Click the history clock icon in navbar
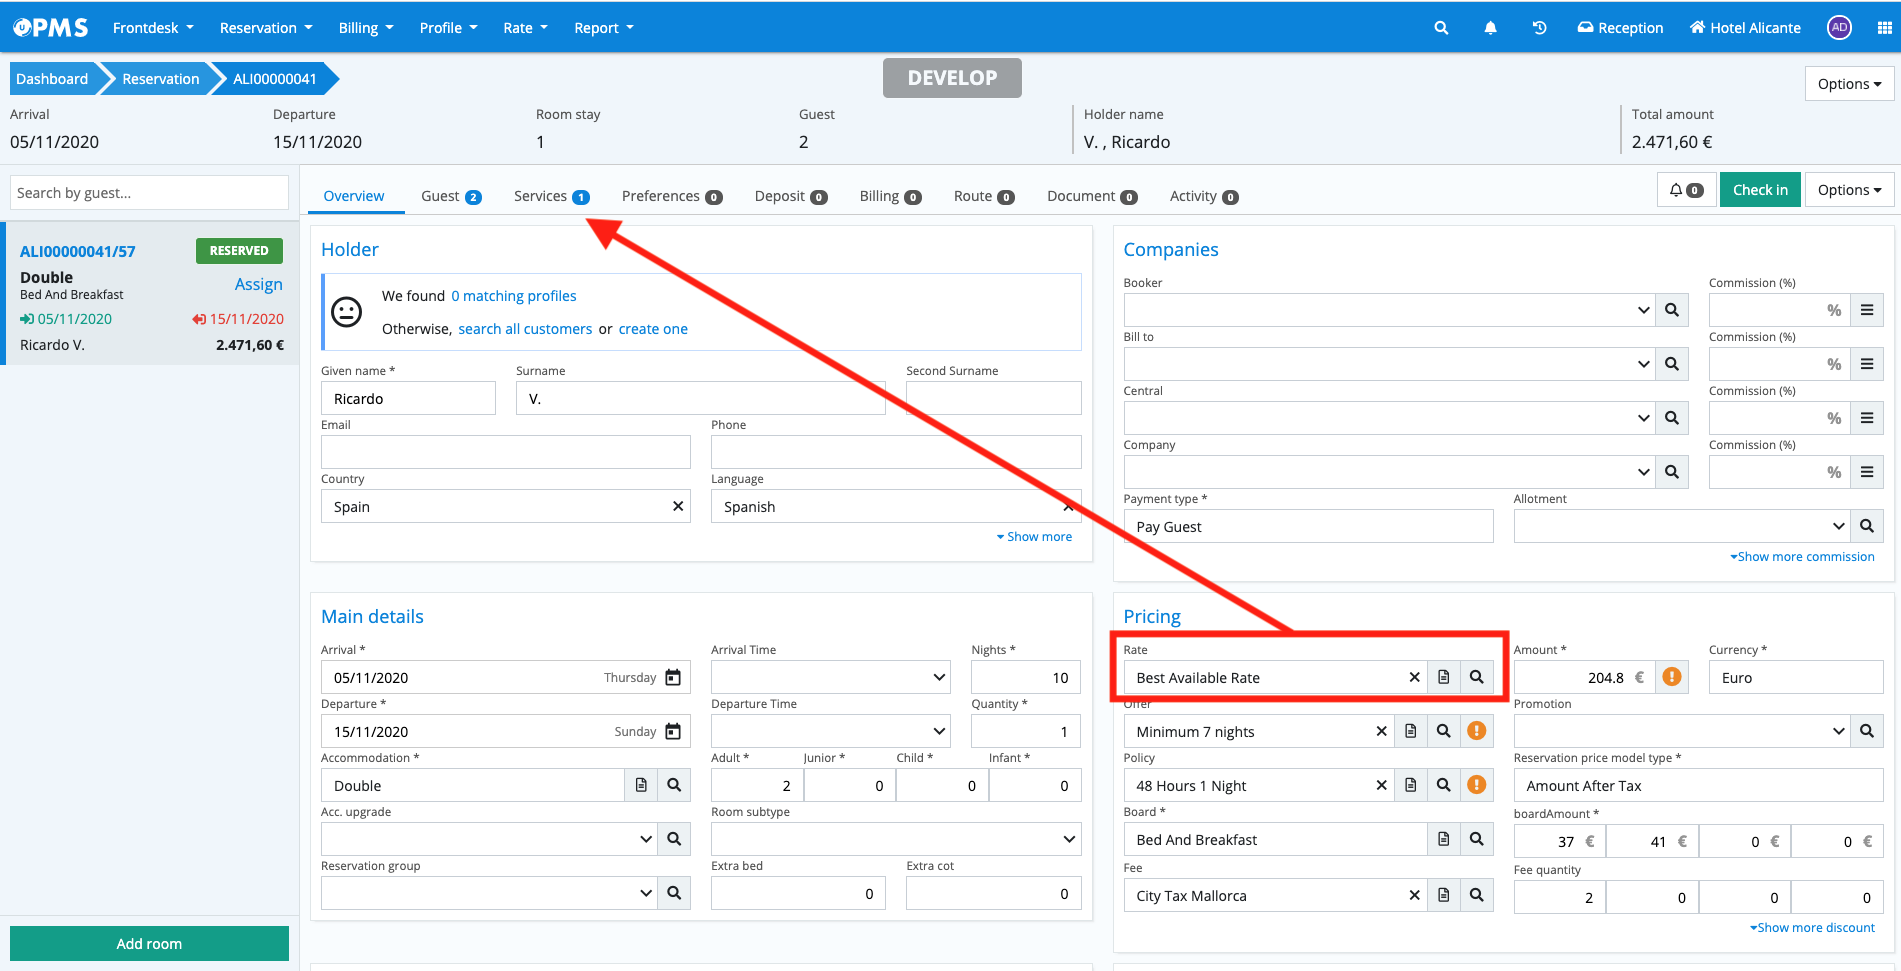The image size is (1901, 971). coord(1539,28)
